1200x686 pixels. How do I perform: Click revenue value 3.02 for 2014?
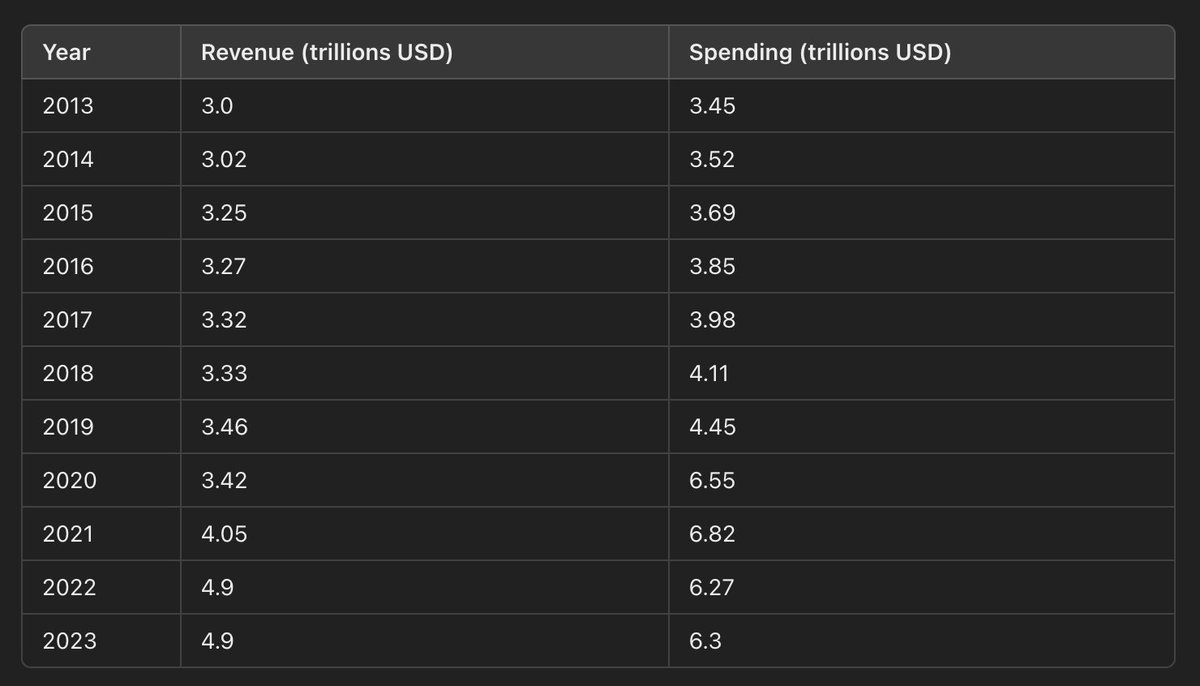click(223, 159)
